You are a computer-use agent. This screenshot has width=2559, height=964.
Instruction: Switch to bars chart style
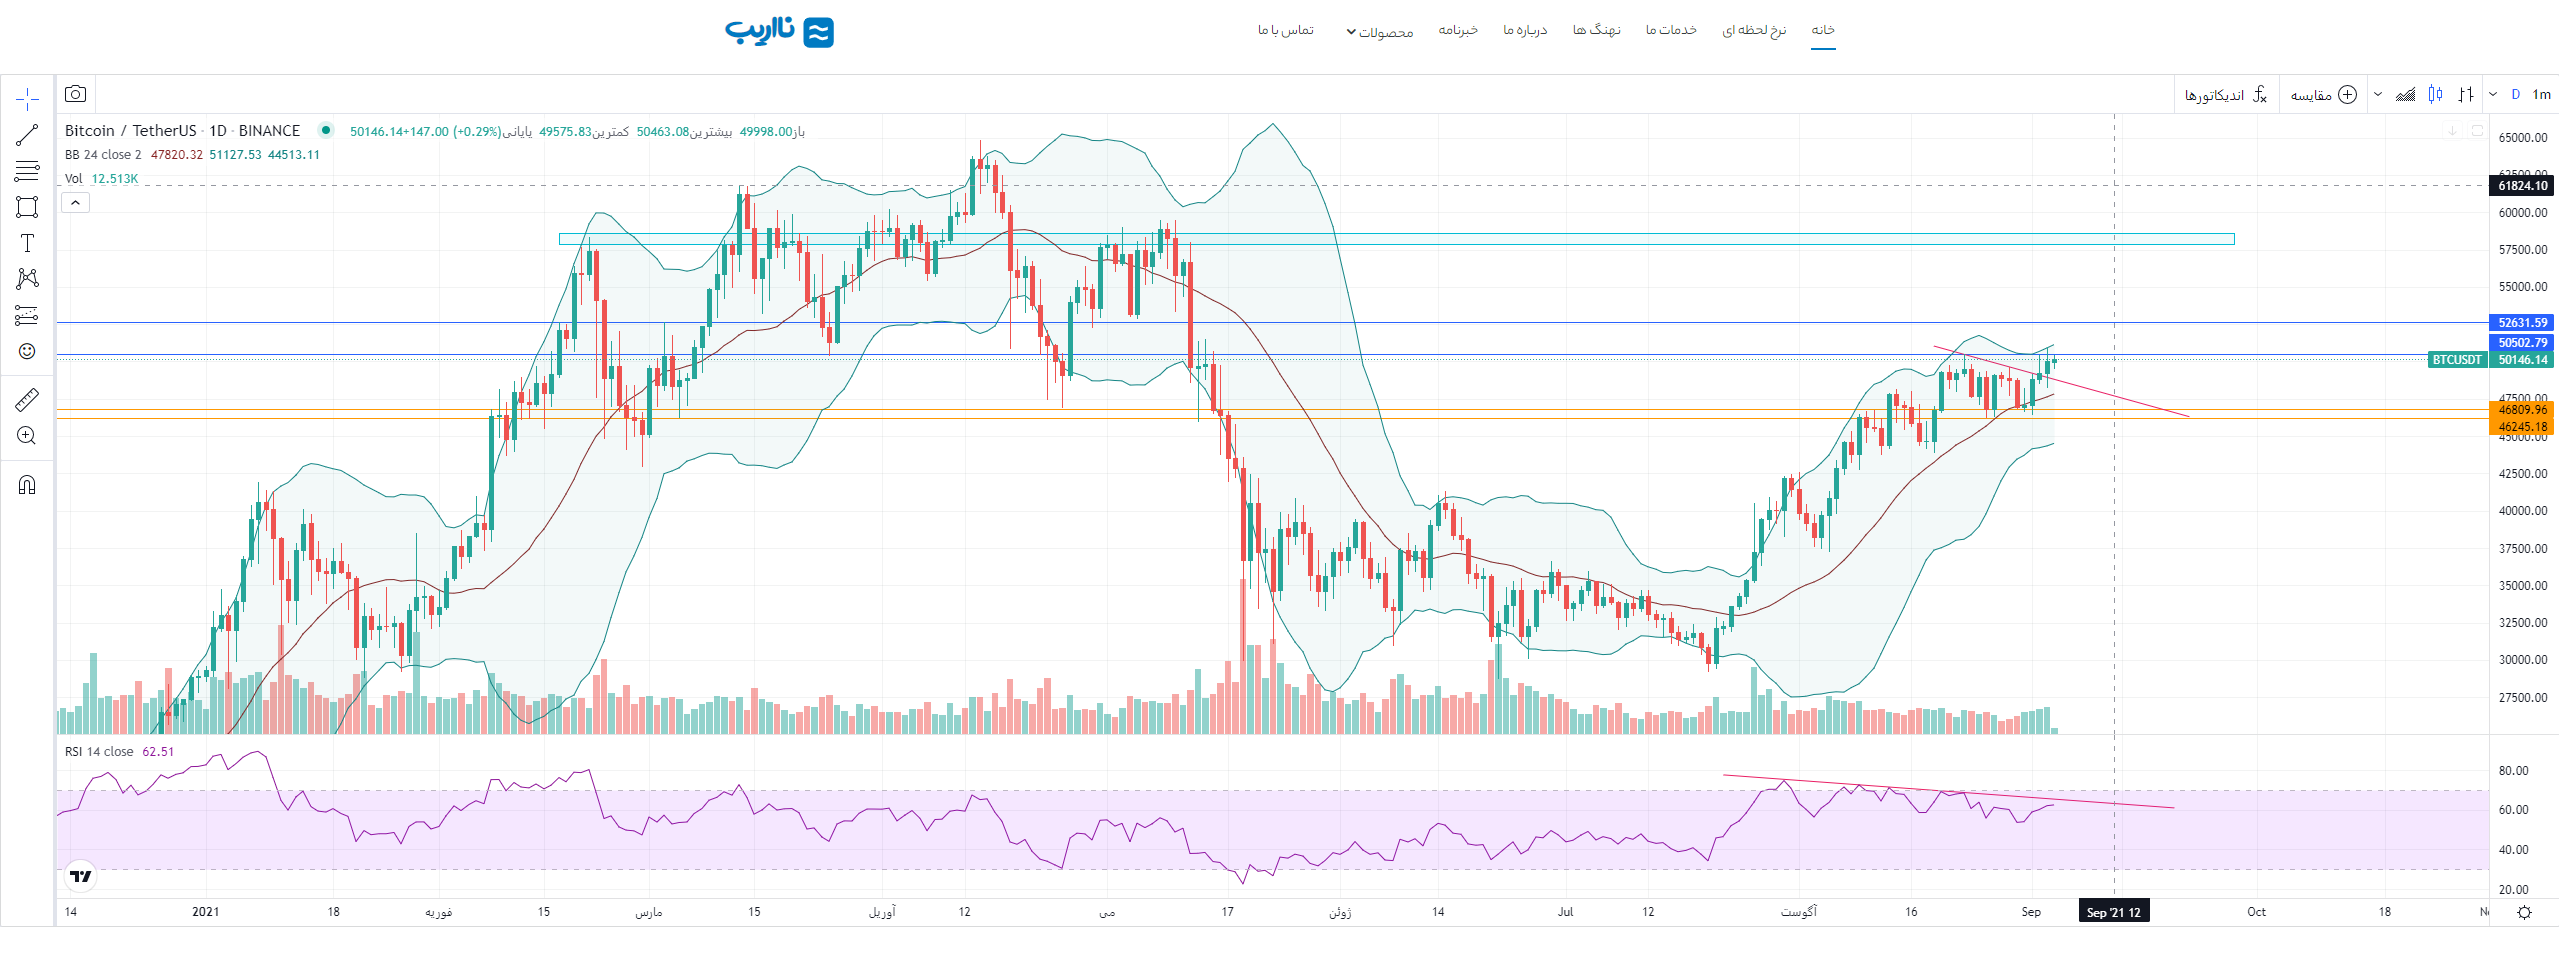tap(2466, 95)
